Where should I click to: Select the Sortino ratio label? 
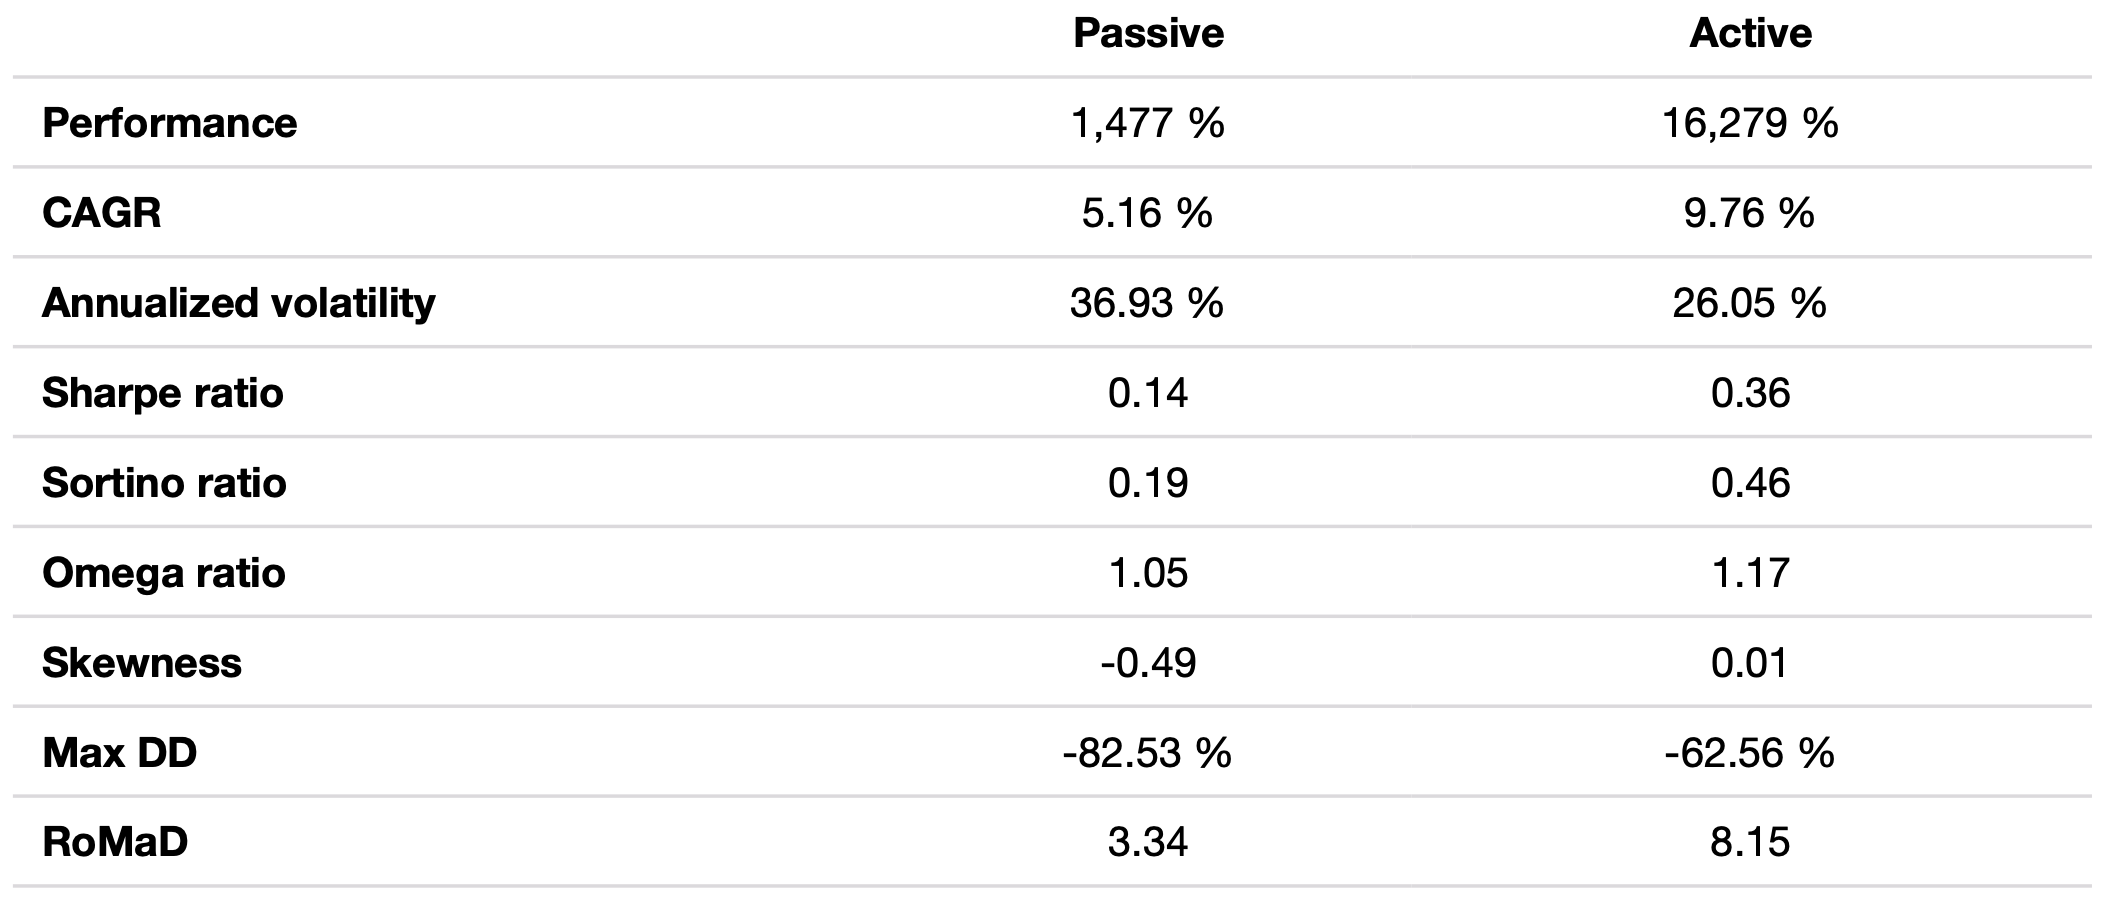[164, 483]
